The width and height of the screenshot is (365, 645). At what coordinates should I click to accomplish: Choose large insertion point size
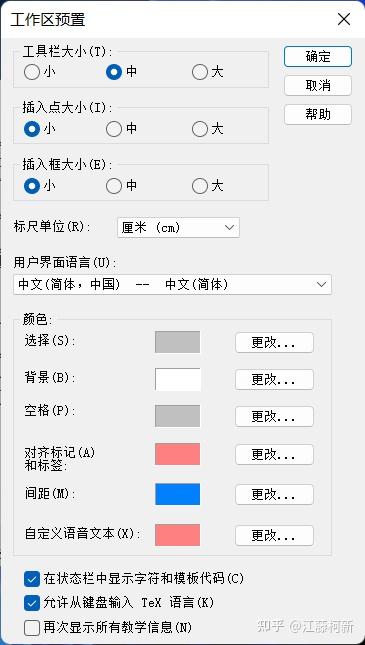[x=200, y=129]
